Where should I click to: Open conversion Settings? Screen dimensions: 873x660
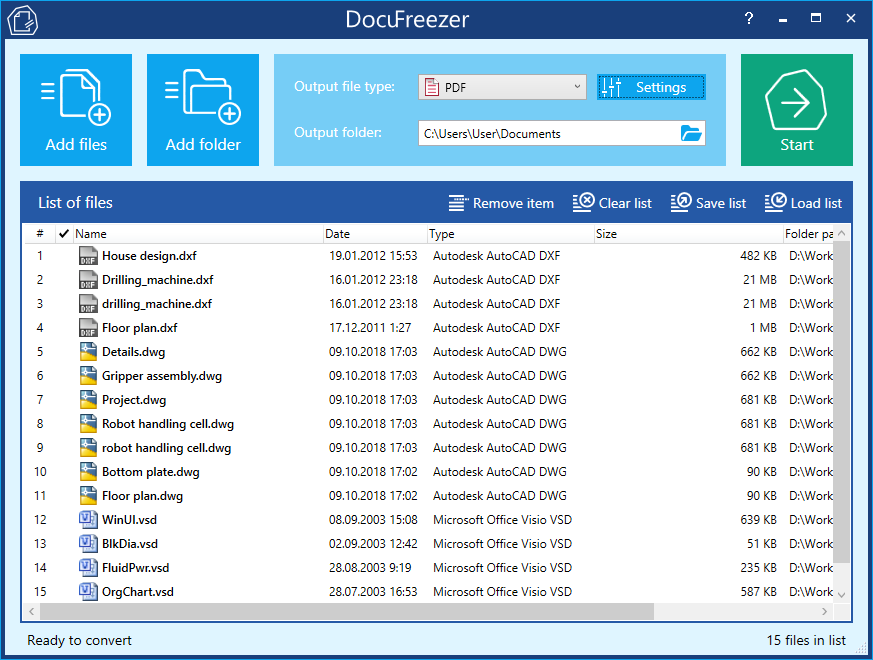(651, 87)
